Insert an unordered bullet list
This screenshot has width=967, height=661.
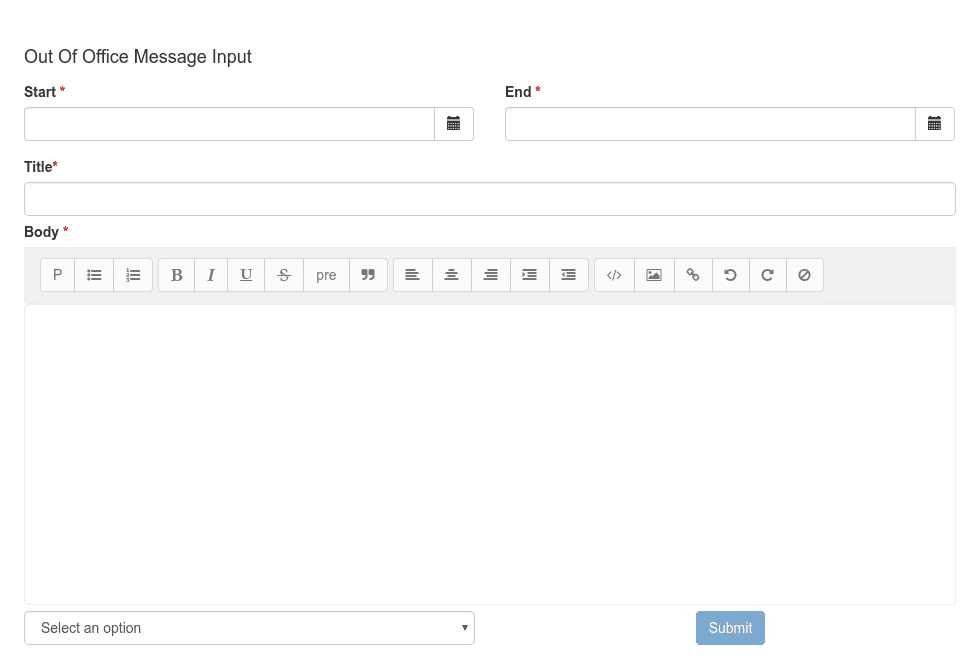(94, 275)
